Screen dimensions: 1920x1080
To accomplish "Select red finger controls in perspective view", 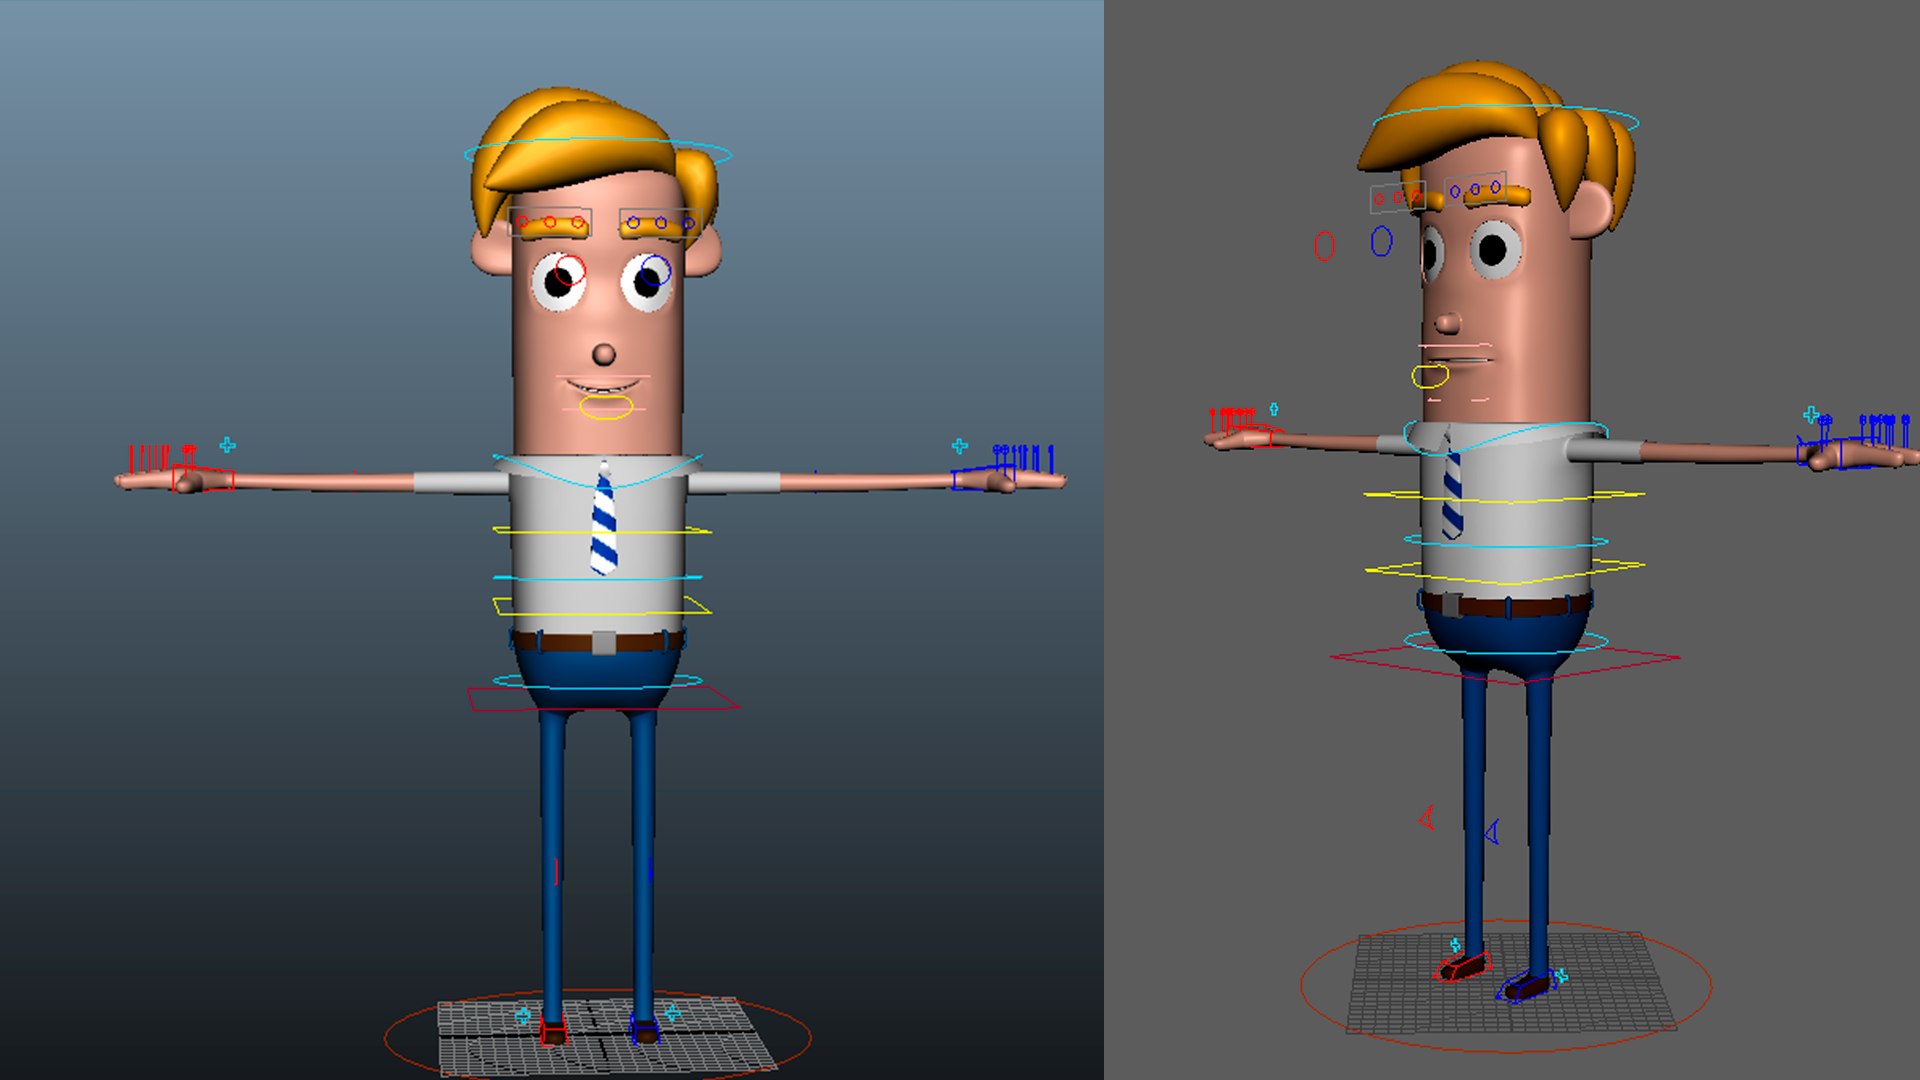I will [x=1232, y=420].
